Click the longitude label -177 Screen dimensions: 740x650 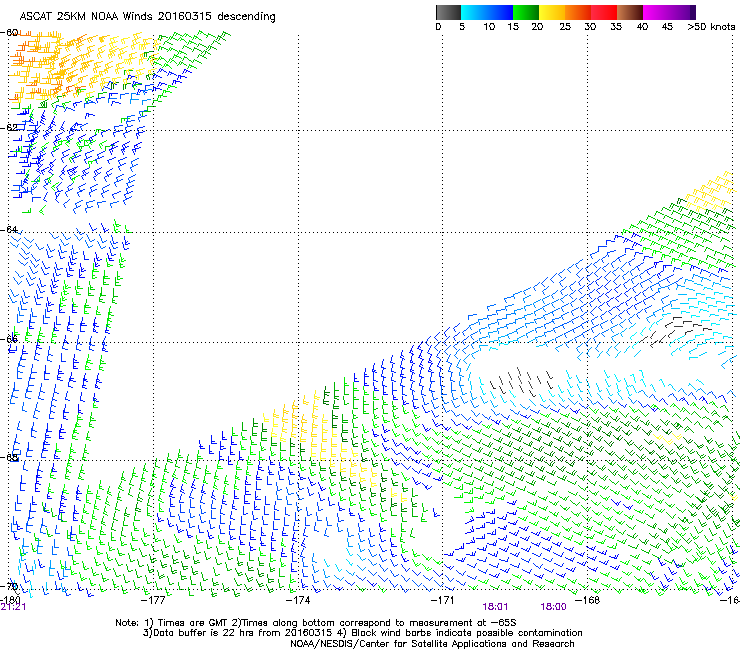(x=153, y=600)
